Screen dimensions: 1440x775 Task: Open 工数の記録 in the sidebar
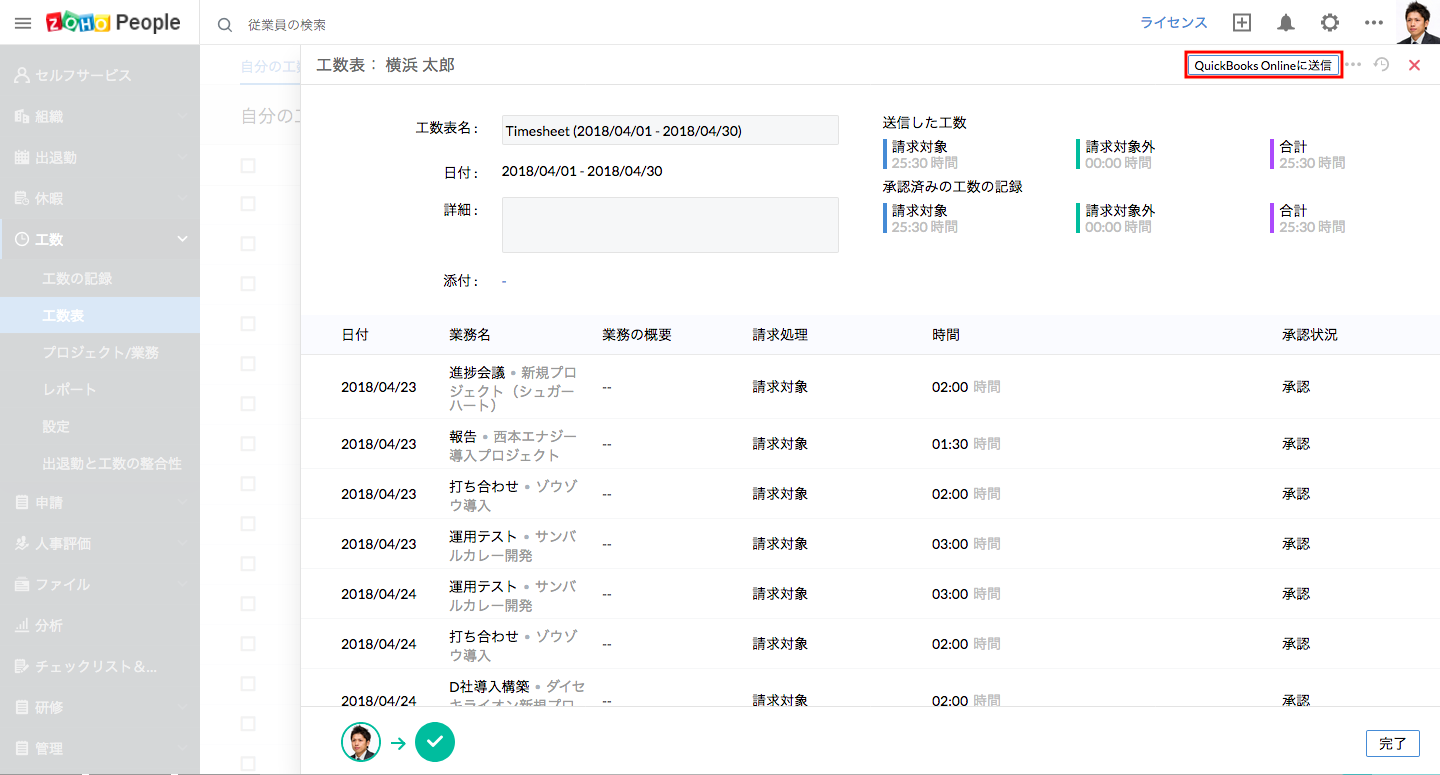[77, 279]
